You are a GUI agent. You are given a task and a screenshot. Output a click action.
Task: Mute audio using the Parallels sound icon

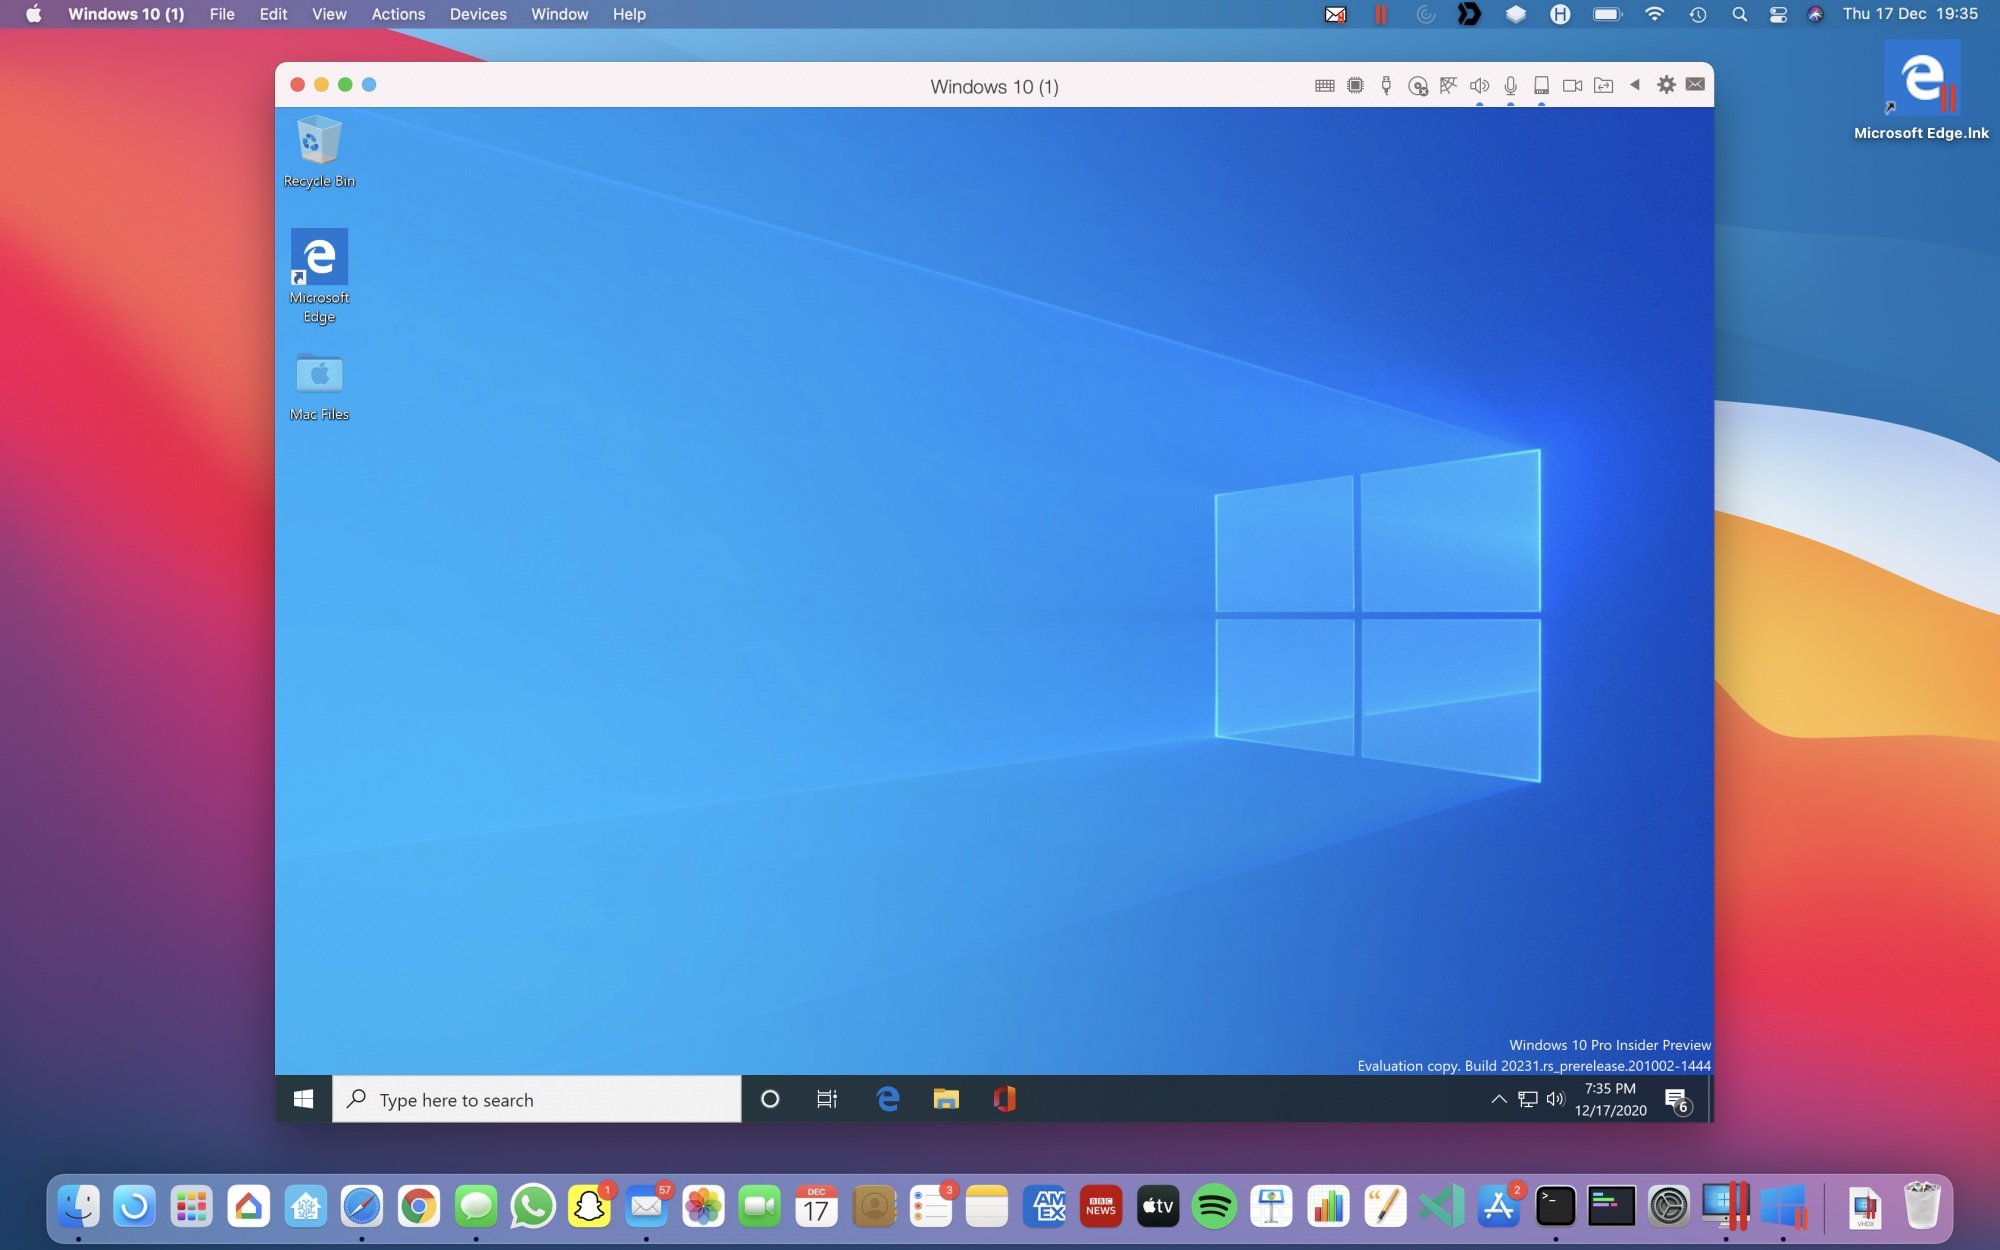1480,85
